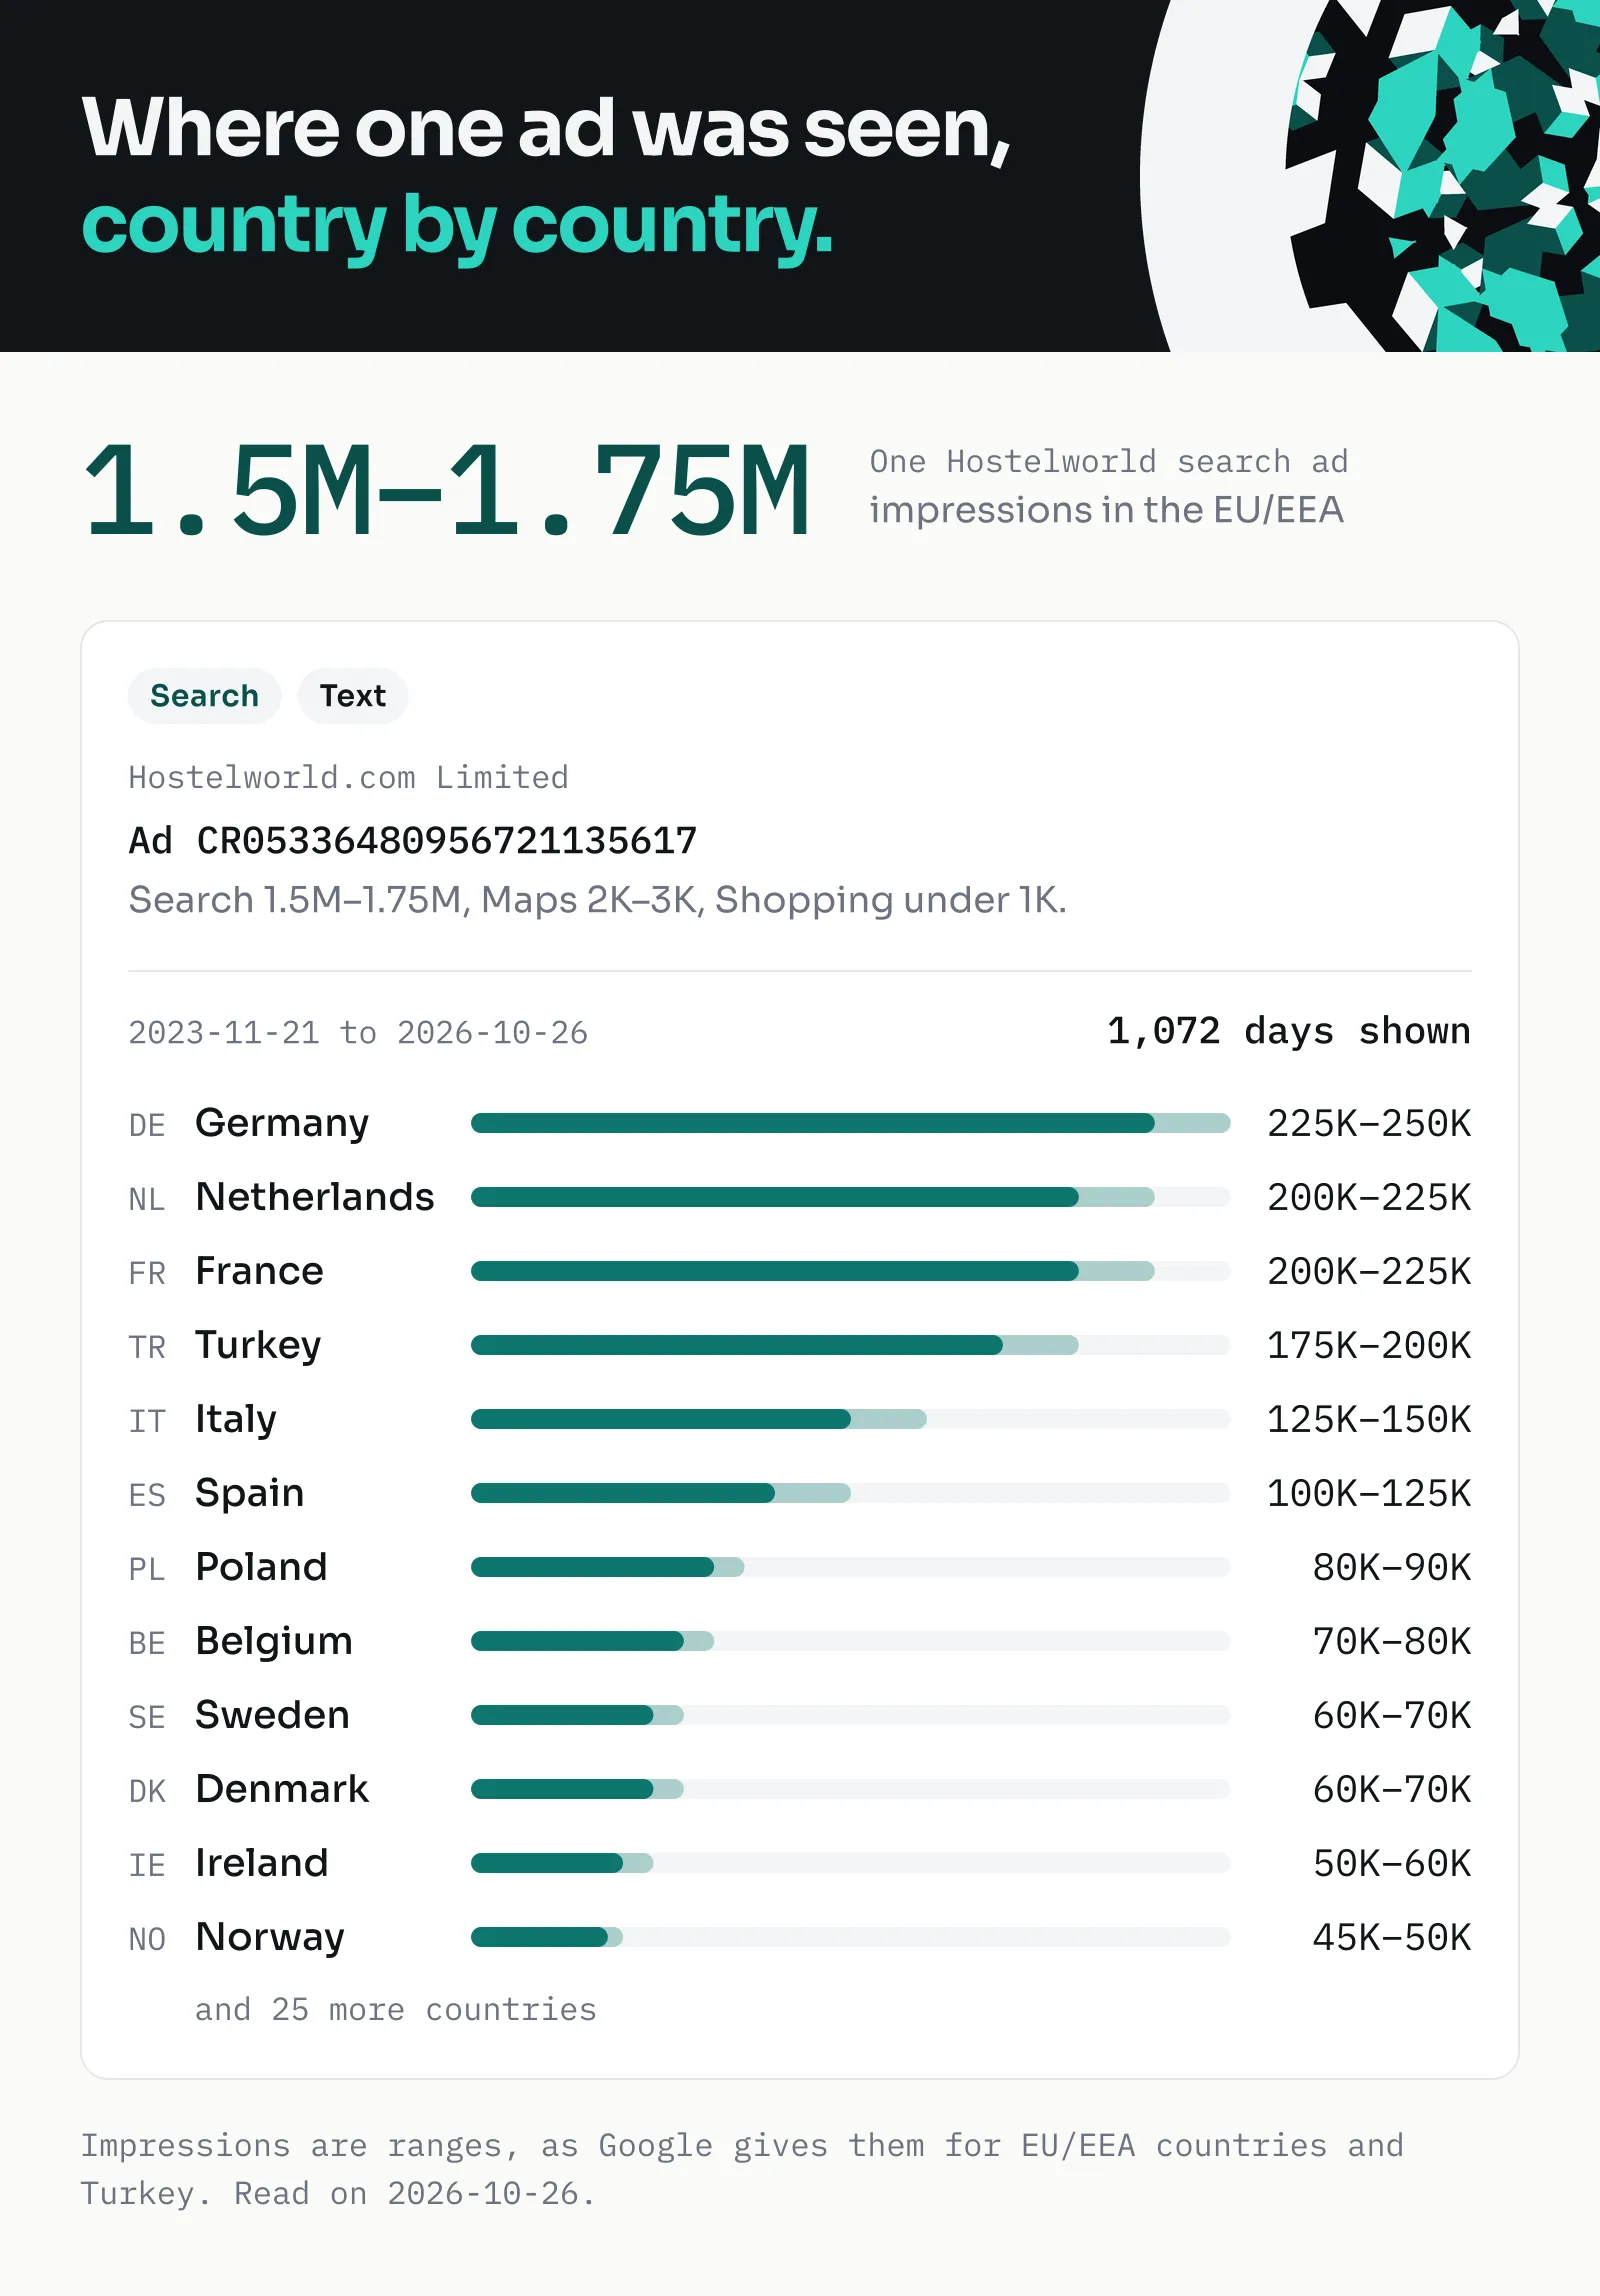Viewport: 1600px width, 2296px height.
Task: Click the Text tag pill
Action: click(x=352, y=696)
